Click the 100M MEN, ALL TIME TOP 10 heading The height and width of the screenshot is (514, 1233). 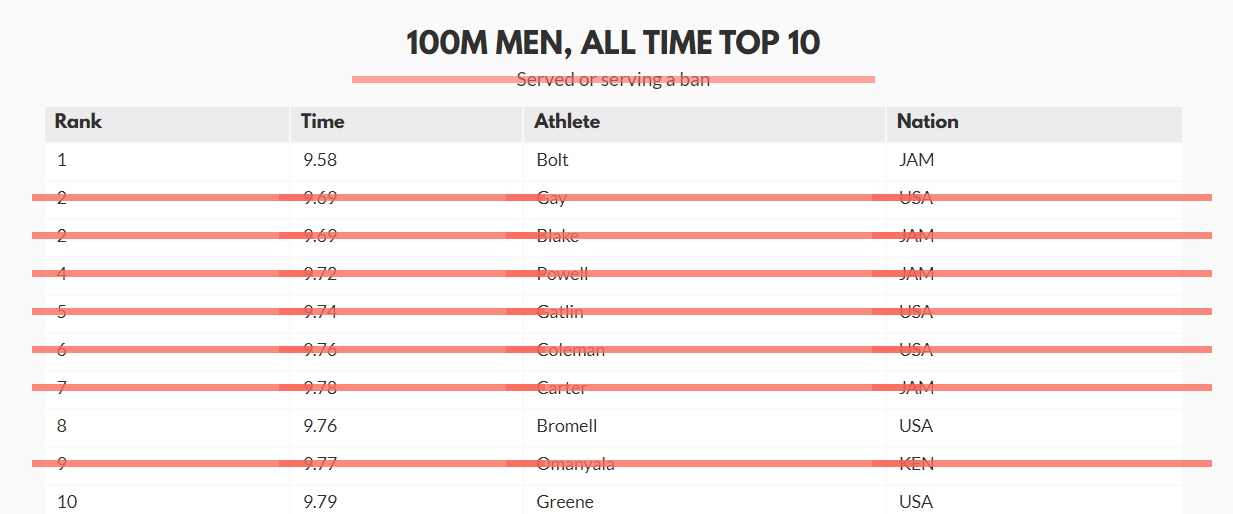pos(613,44)
